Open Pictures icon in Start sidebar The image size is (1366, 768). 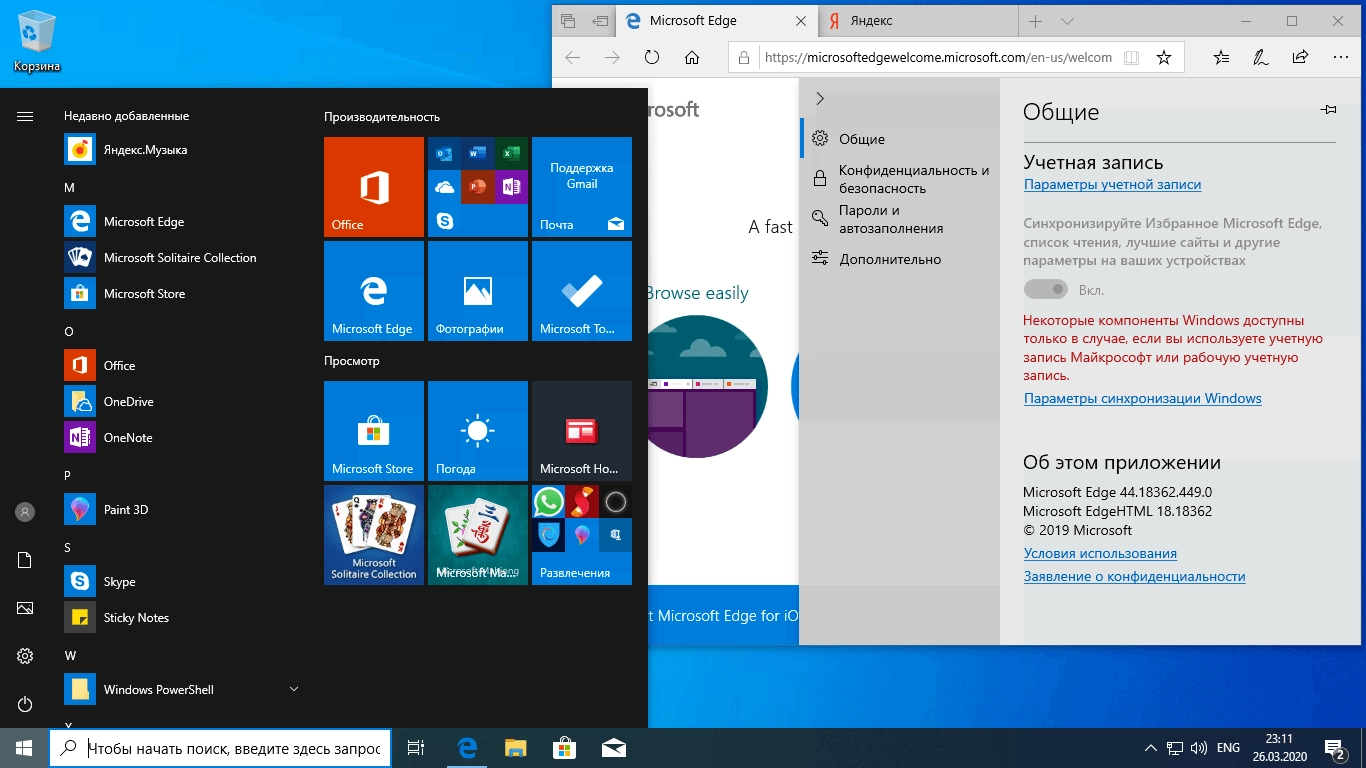(x=25, y=608)
